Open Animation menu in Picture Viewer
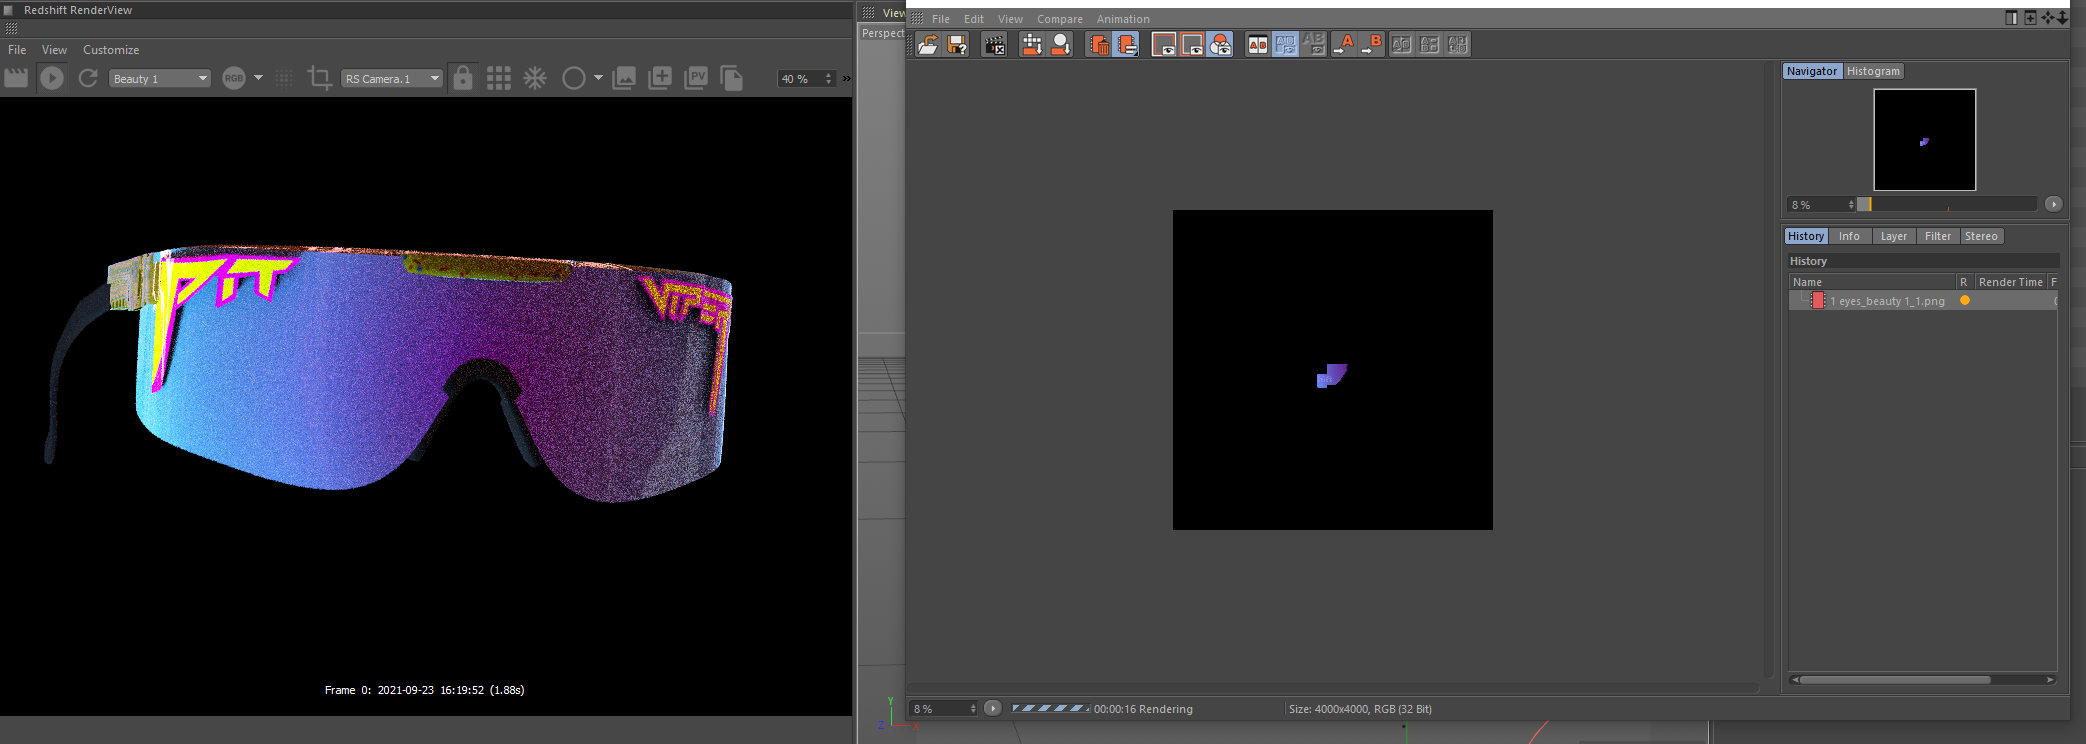Image resolution: width=2086 pixels, height=744 pixels. 1123,19
